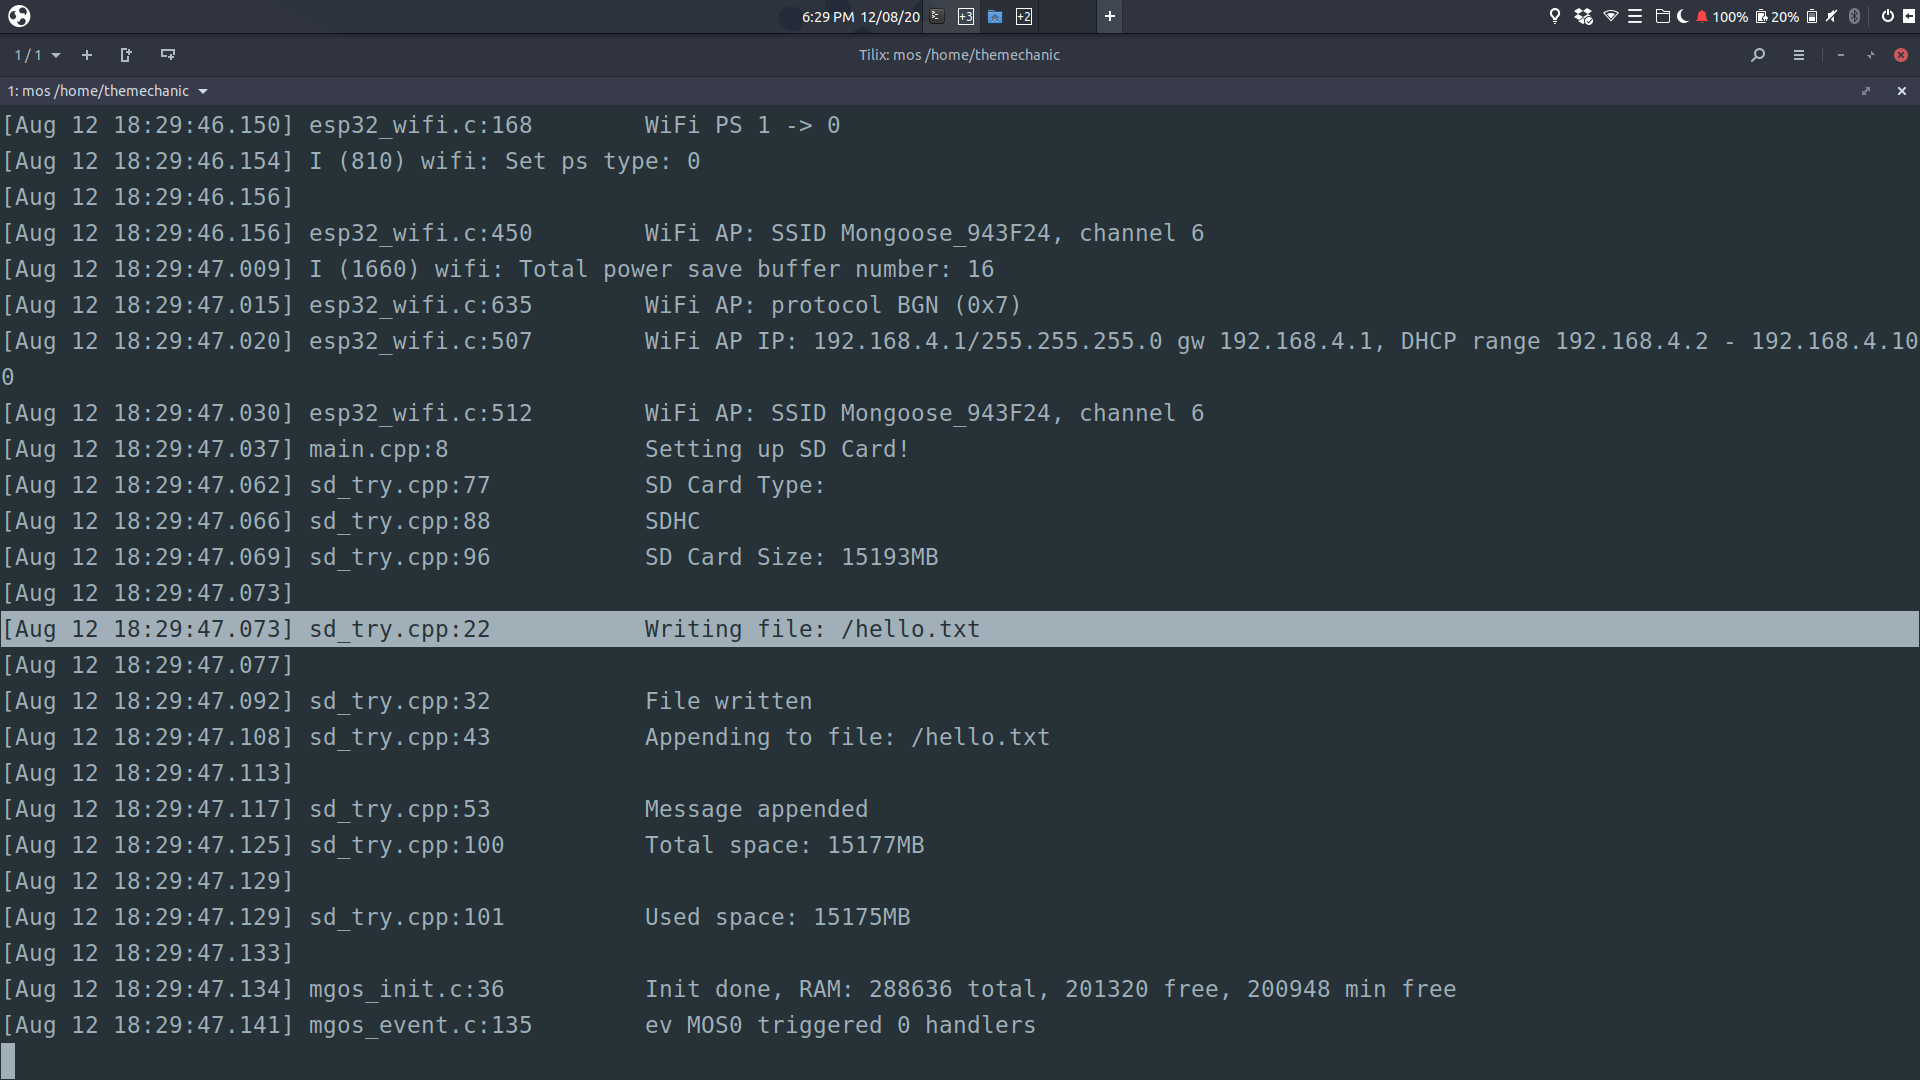1920x1080 pixels.
Task: Switch to the +3 workspace window group
Action: 965,16
